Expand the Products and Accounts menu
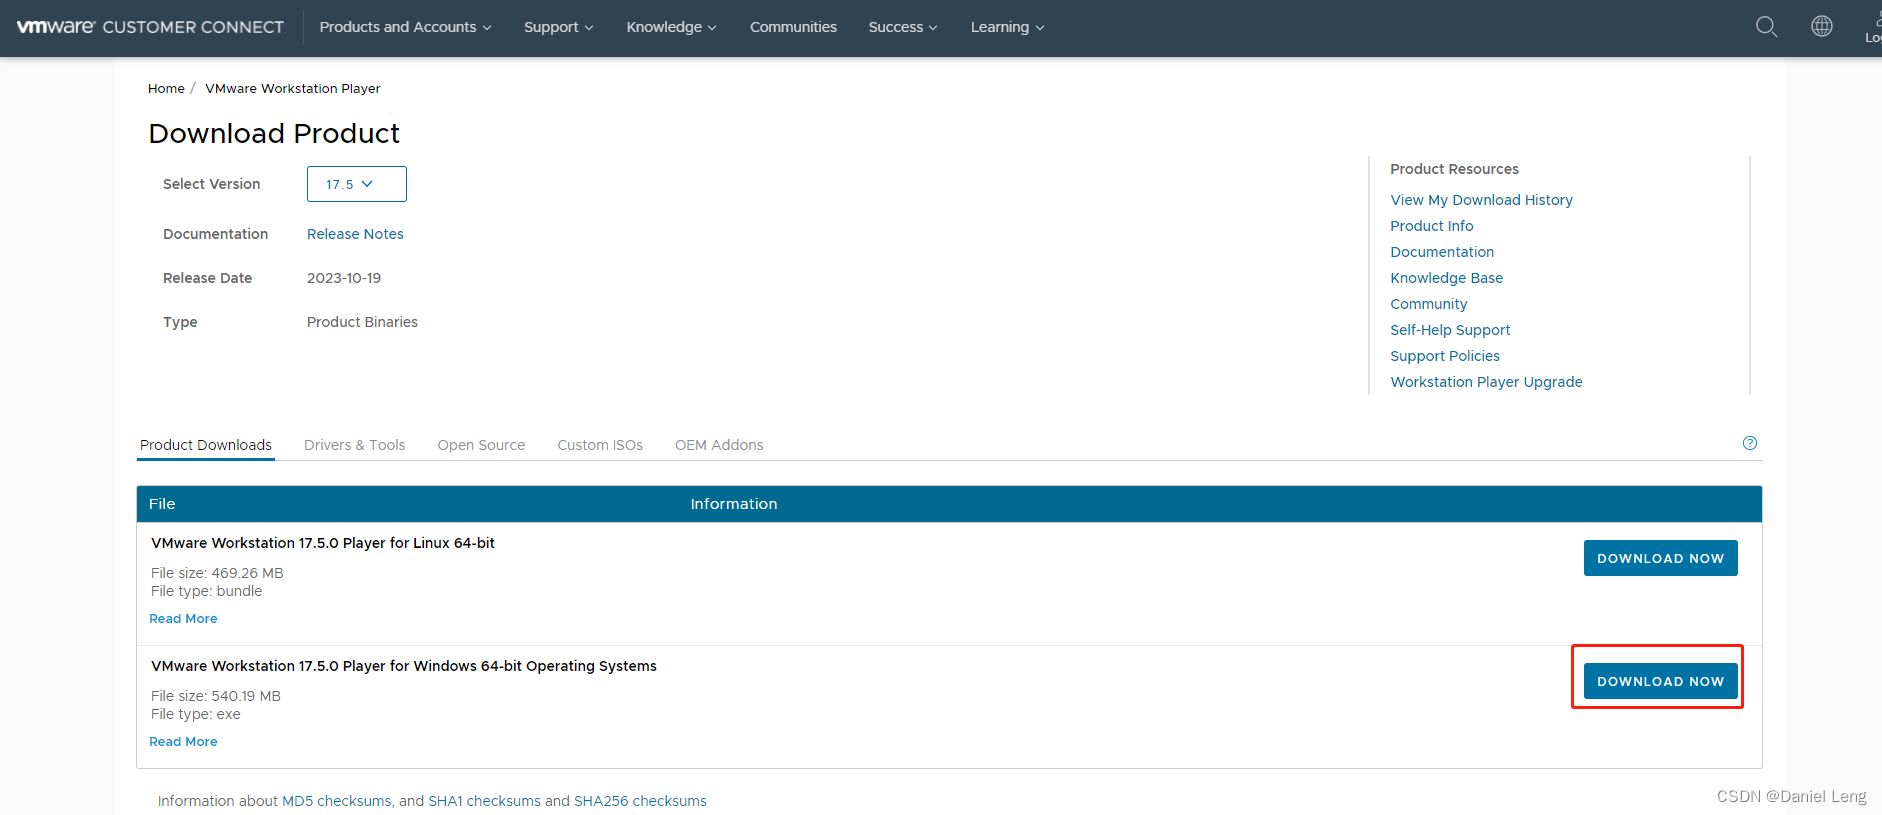 point(405,27)
